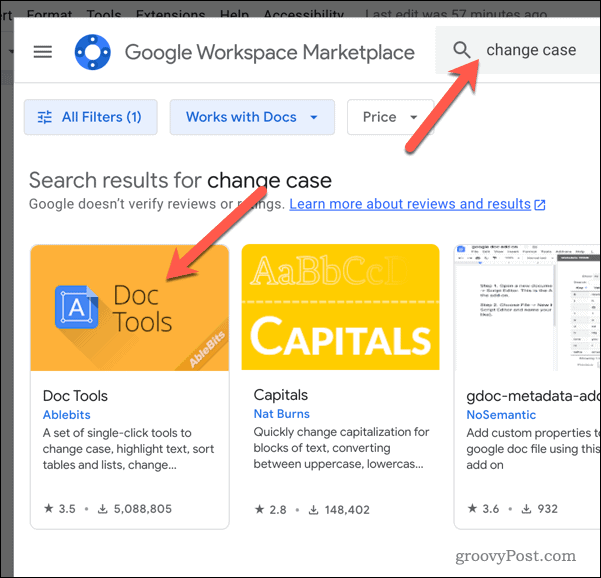Open the gdoc-metadata add-on thumbnail
Image resolution: width=601 pixels, height=578 pixels.
527,307
